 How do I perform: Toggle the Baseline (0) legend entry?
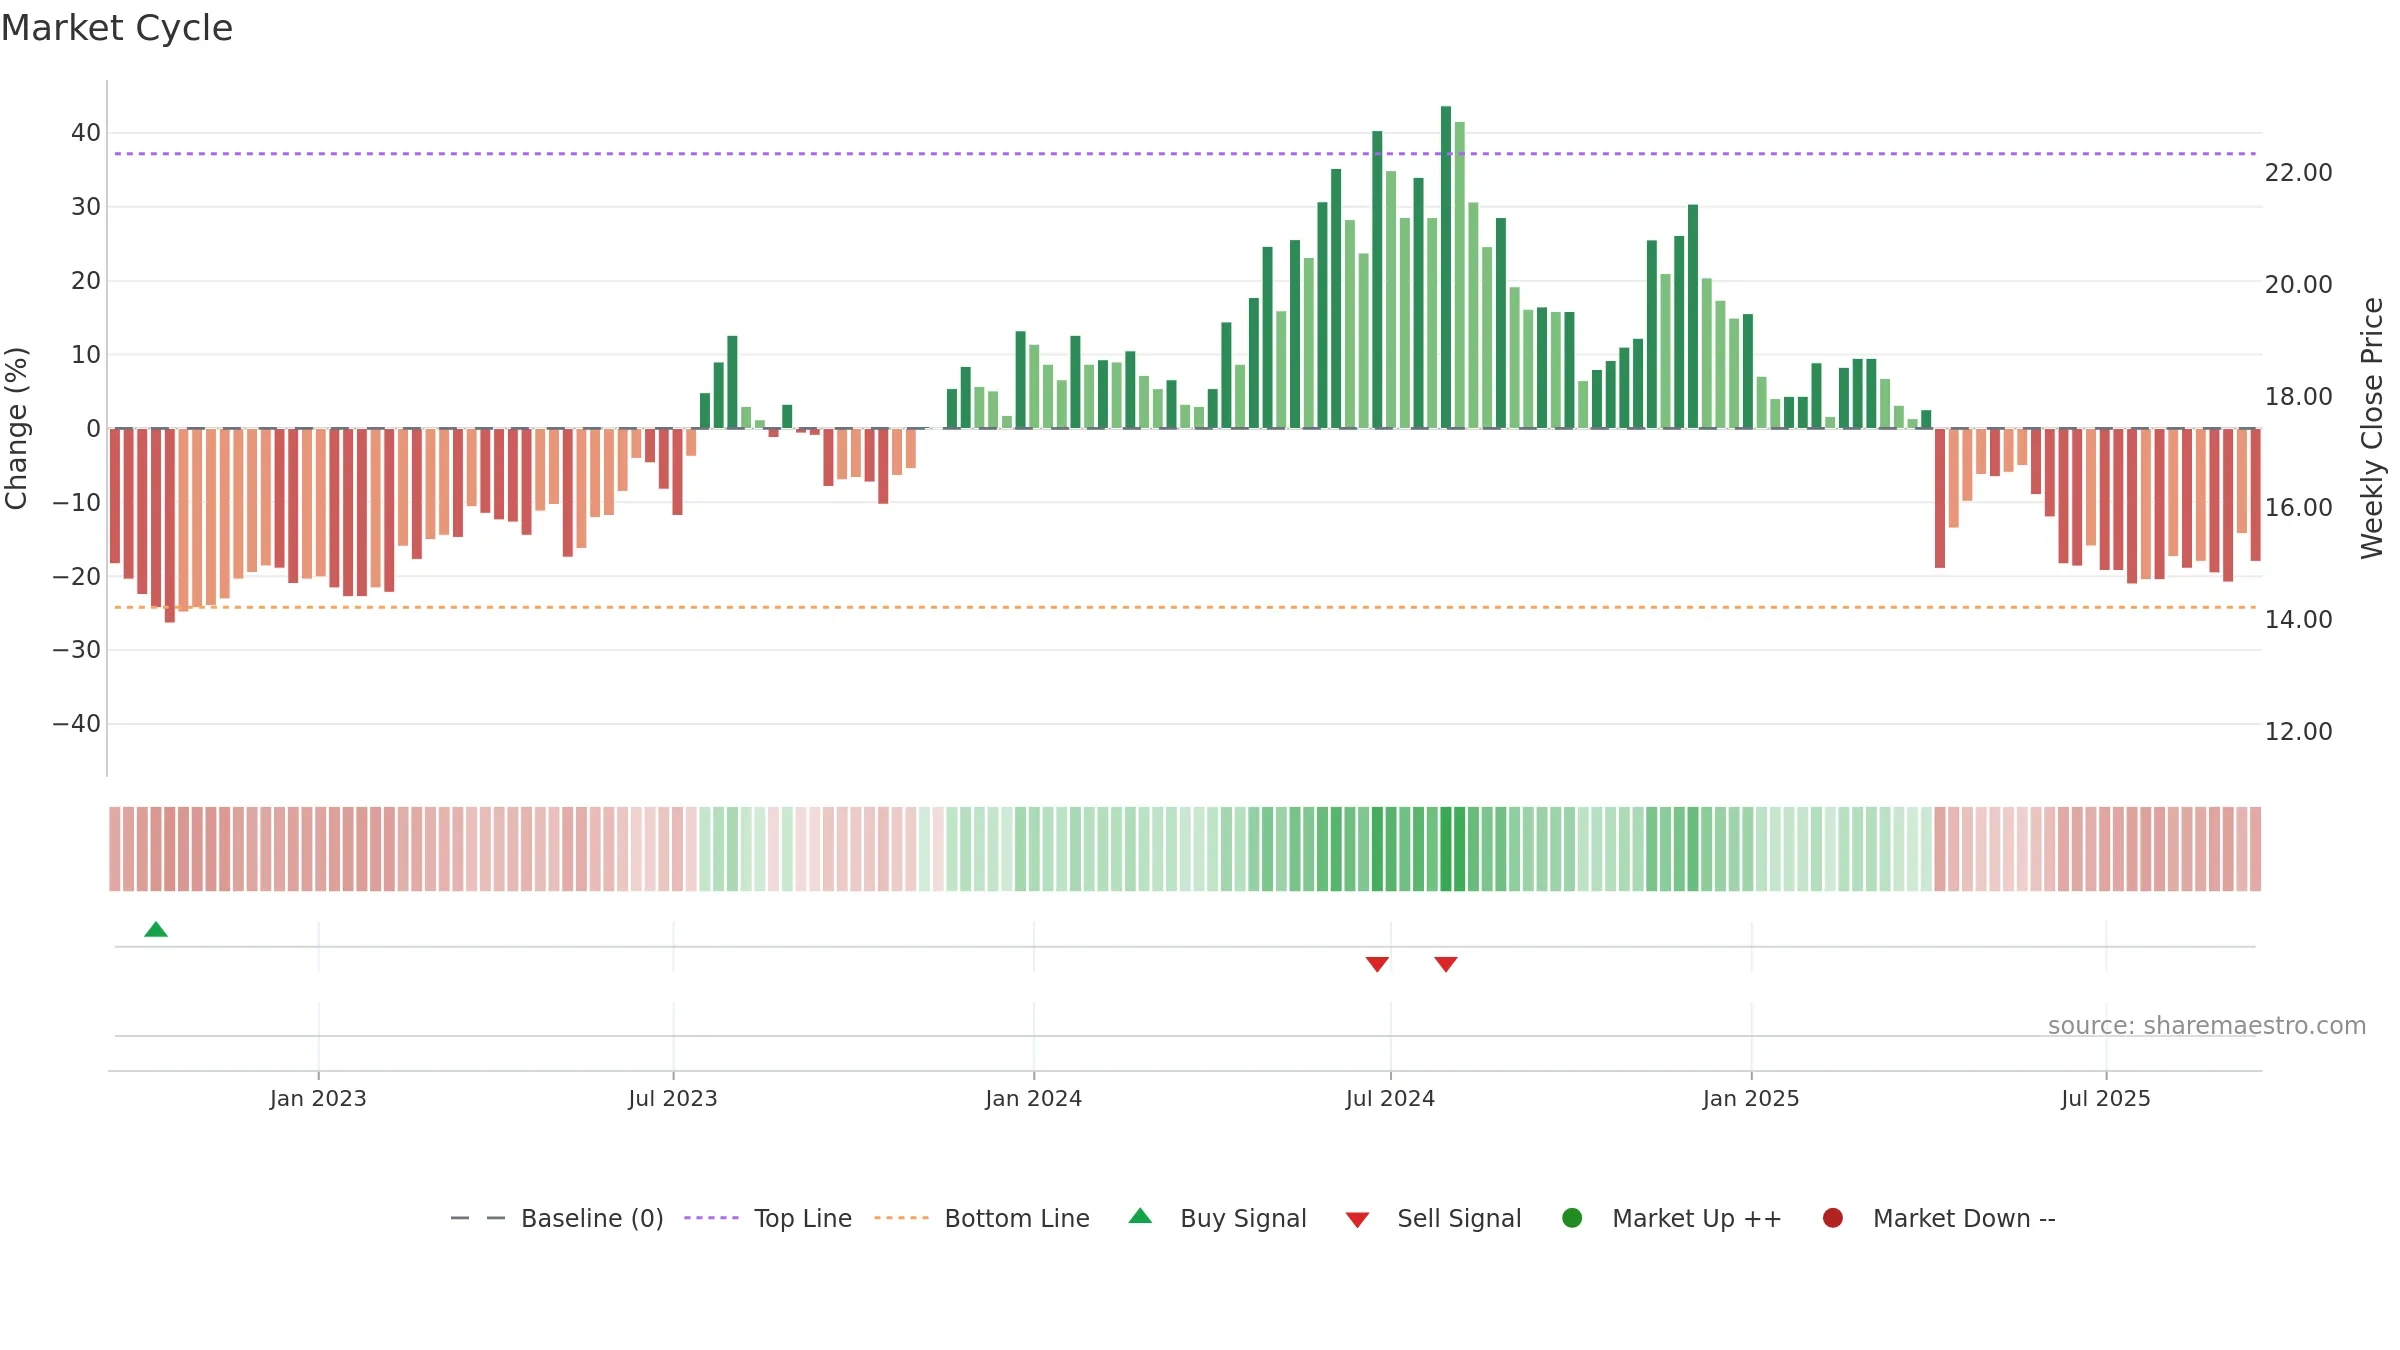[x=557, y=1218]
